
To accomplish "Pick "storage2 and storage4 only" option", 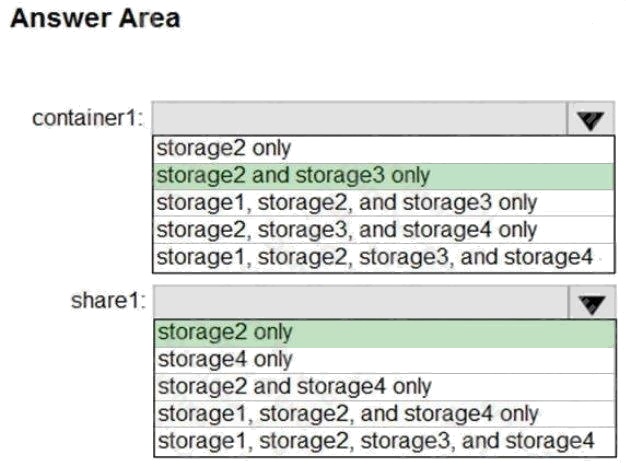I will (x=382, y=385).
